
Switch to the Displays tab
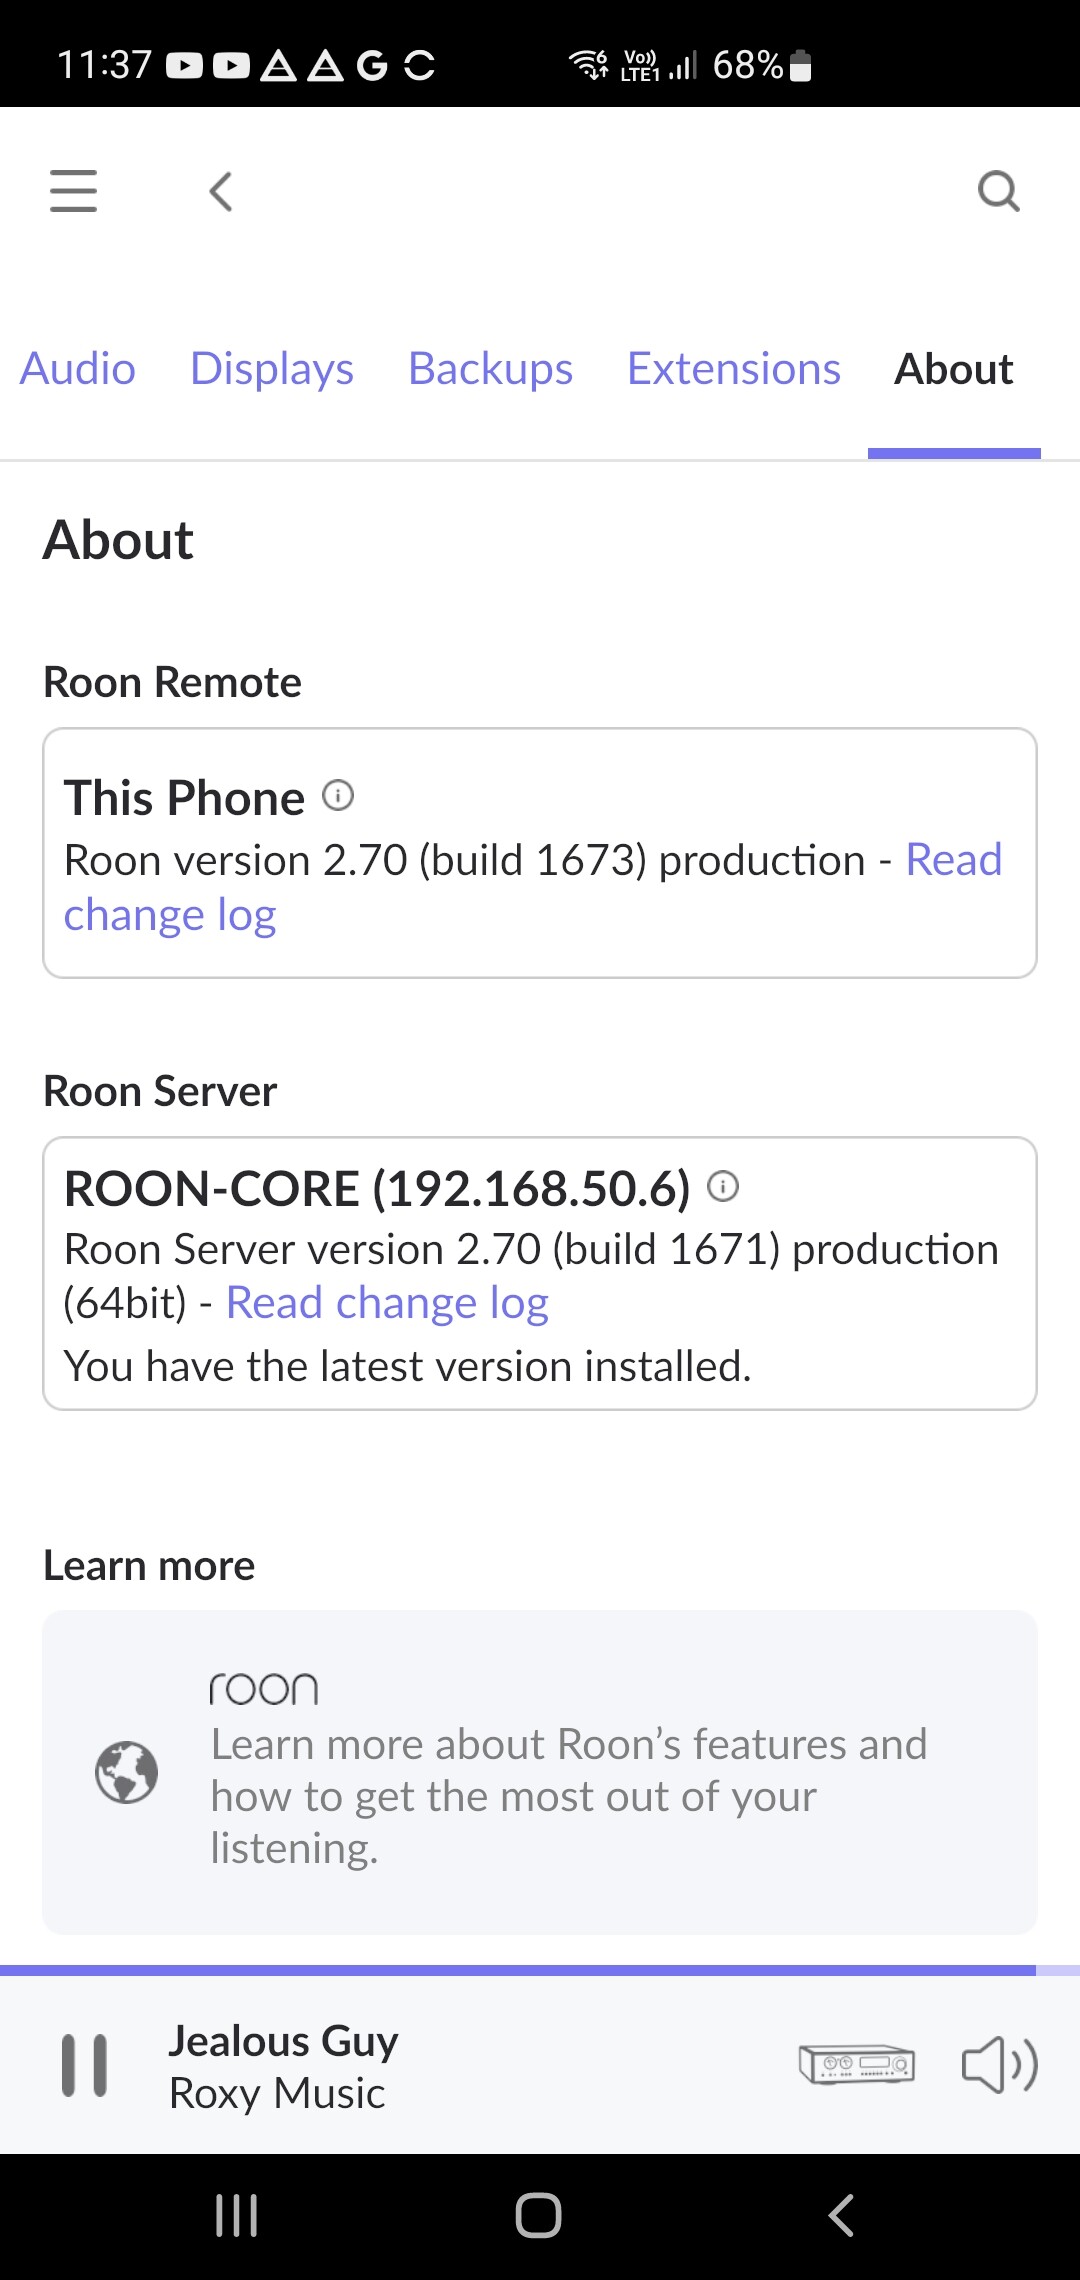coord(272,369)
